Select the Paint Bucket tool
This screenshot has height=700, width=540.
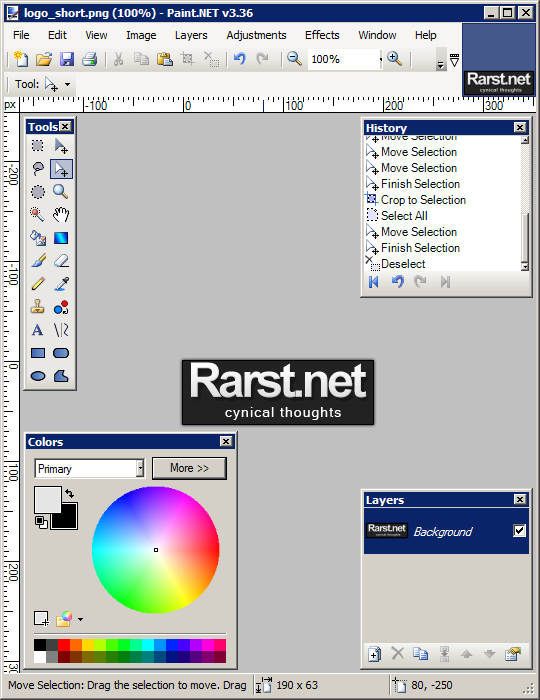[x=38, y=238]
